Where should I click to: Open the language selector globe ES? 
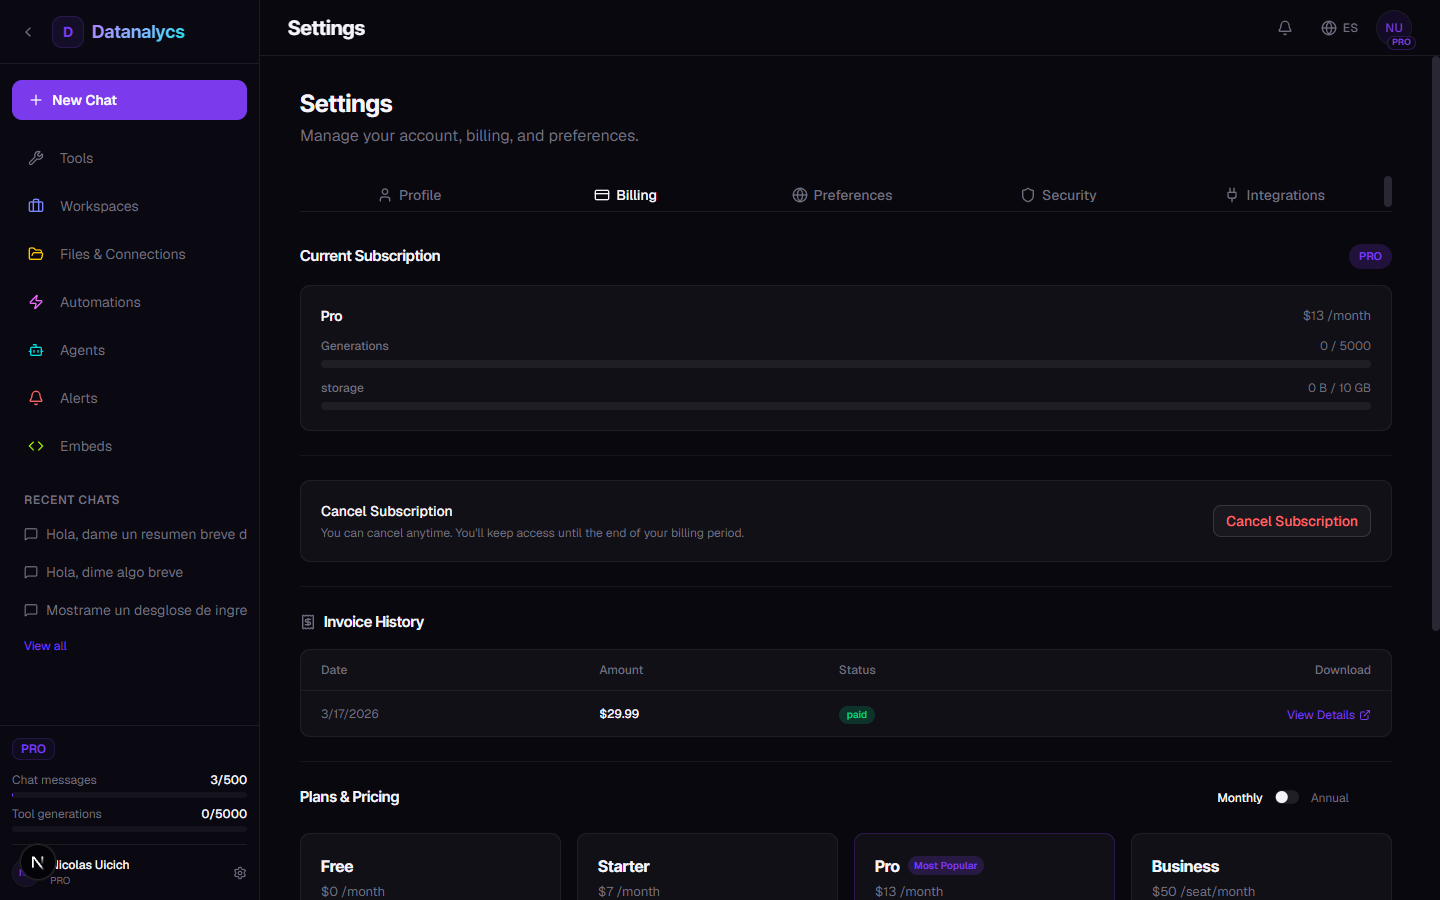[x=1339, y=28]
